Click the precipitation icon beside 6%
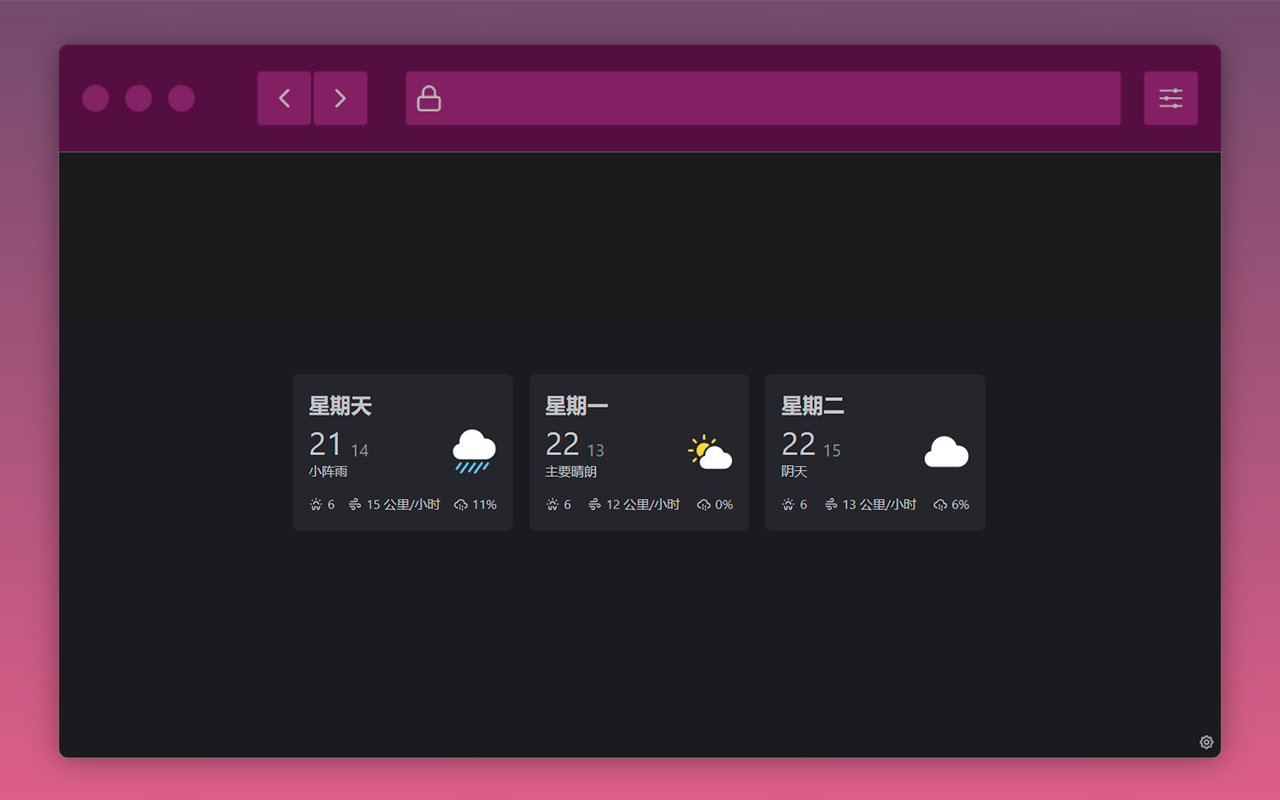The height and width of the screenshot is (800, 1280). [x=940, y=505]
